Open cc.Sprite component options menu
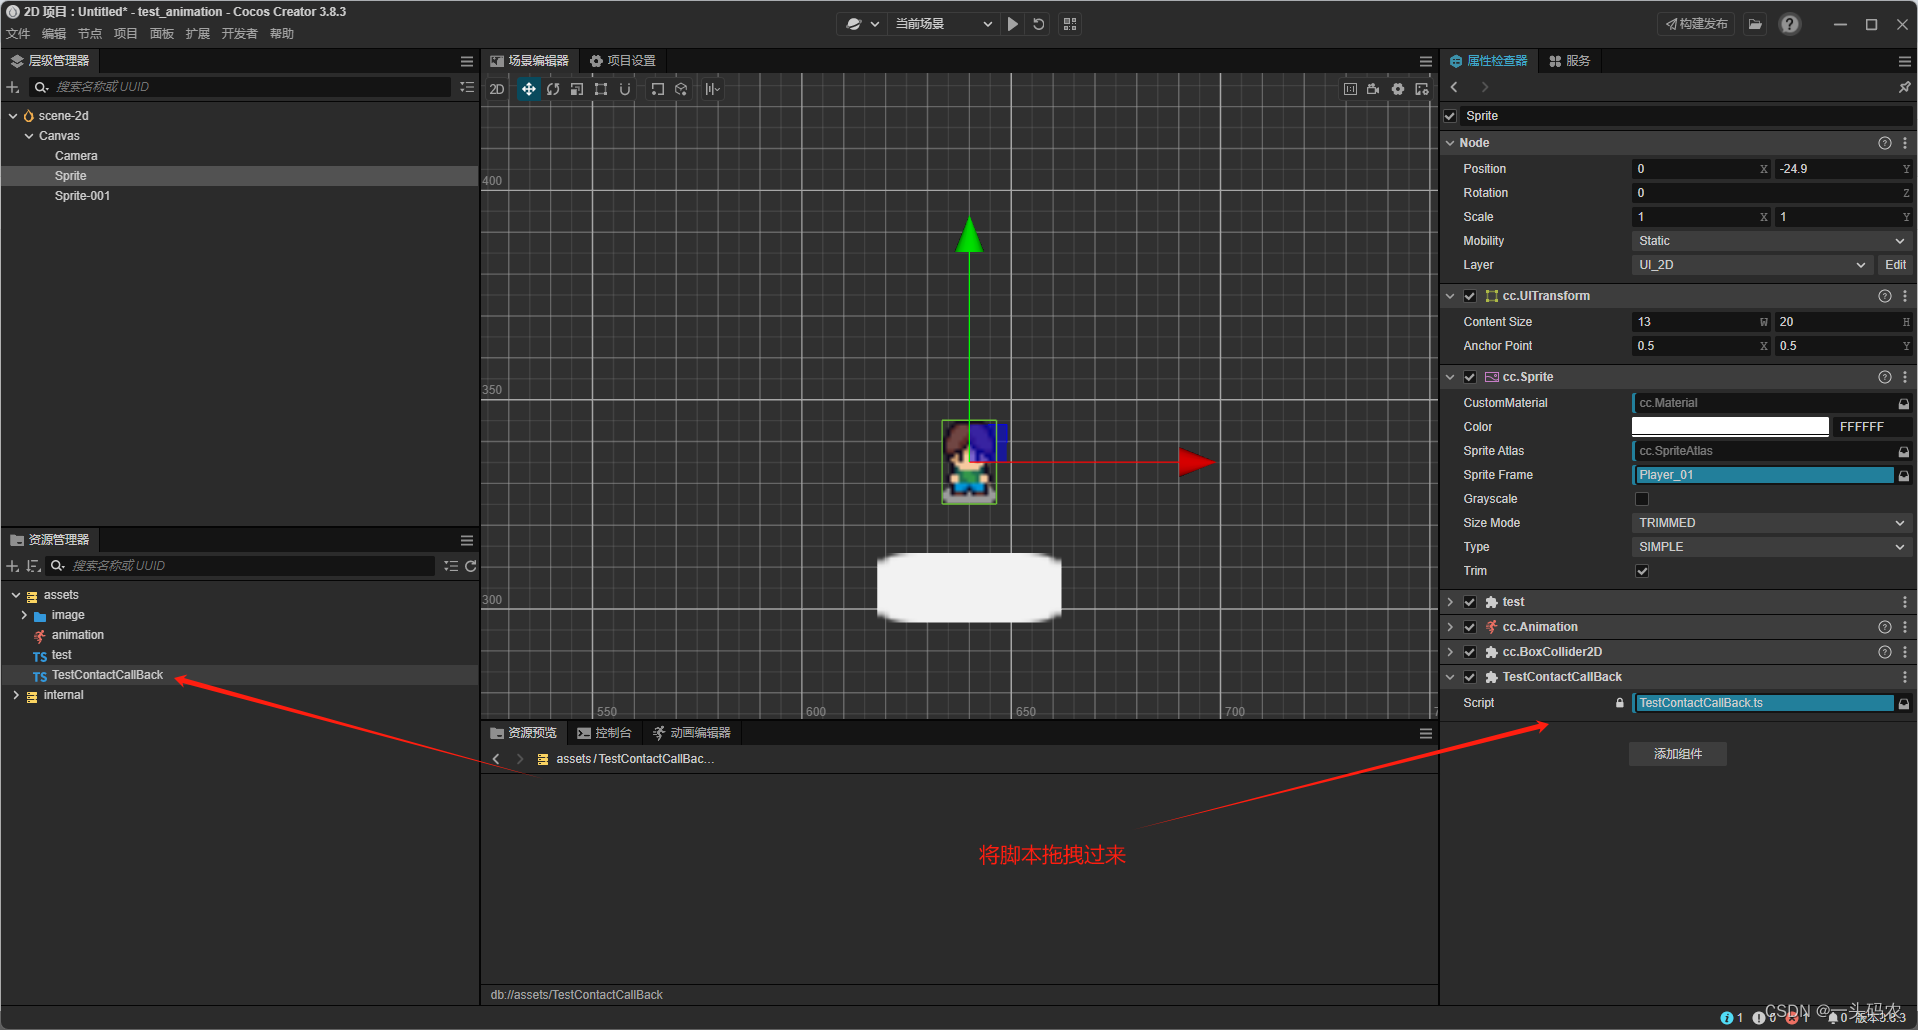1918x1030 pixels. tap(1905, 377)
